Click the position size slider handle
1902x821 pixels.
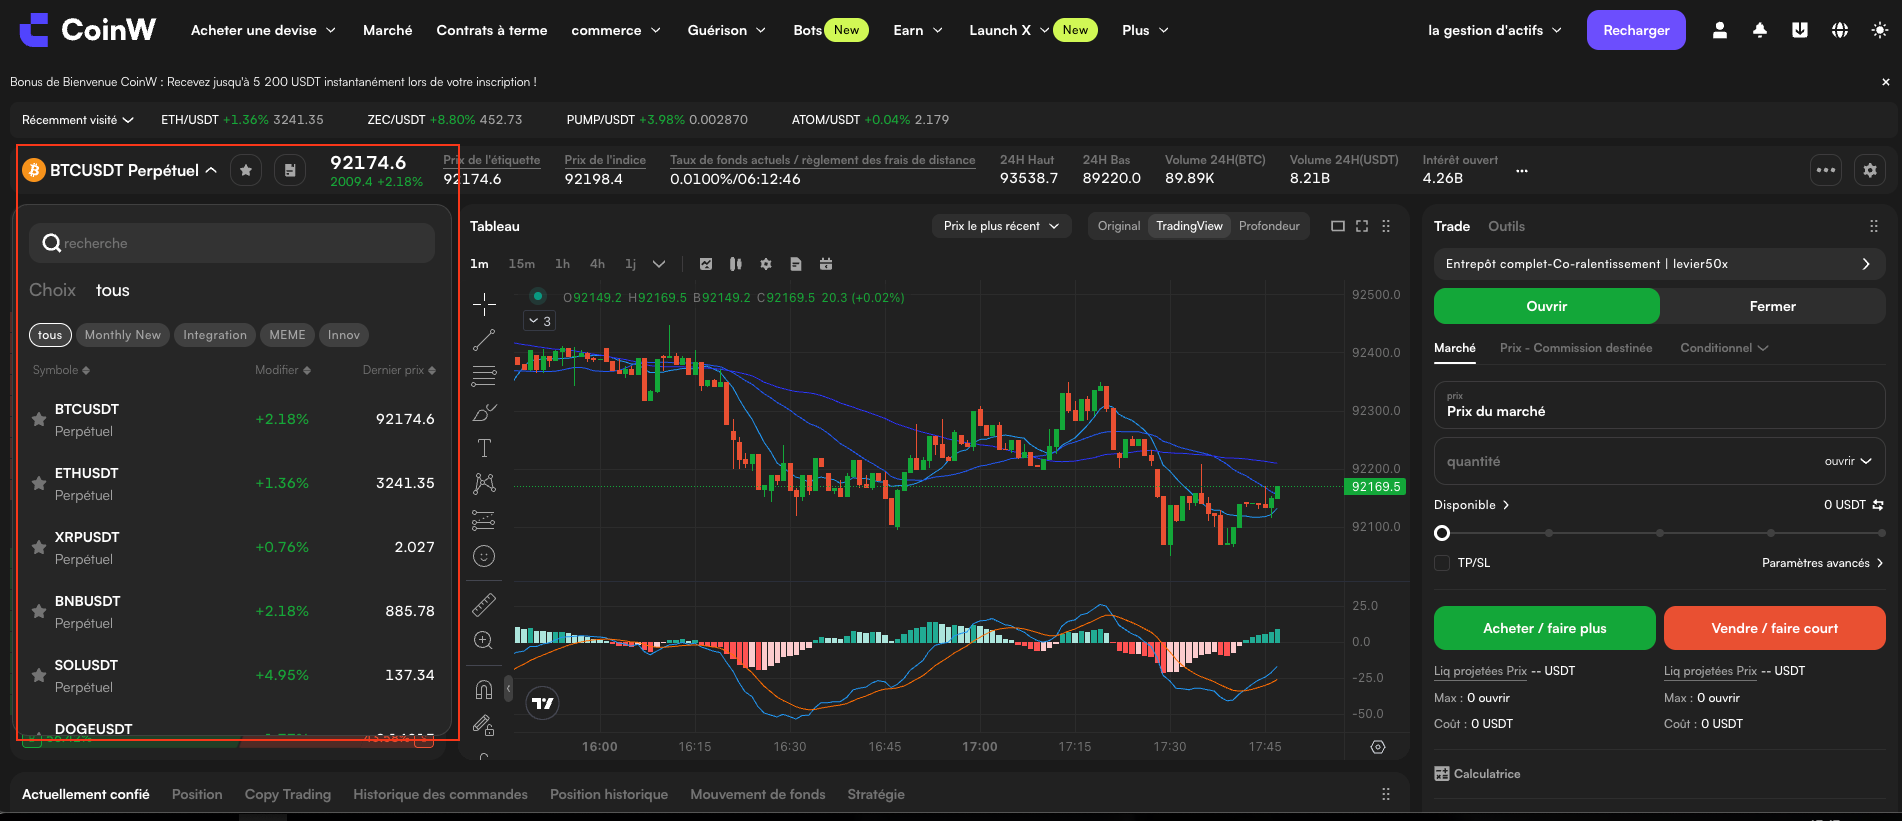(1442, 533)
